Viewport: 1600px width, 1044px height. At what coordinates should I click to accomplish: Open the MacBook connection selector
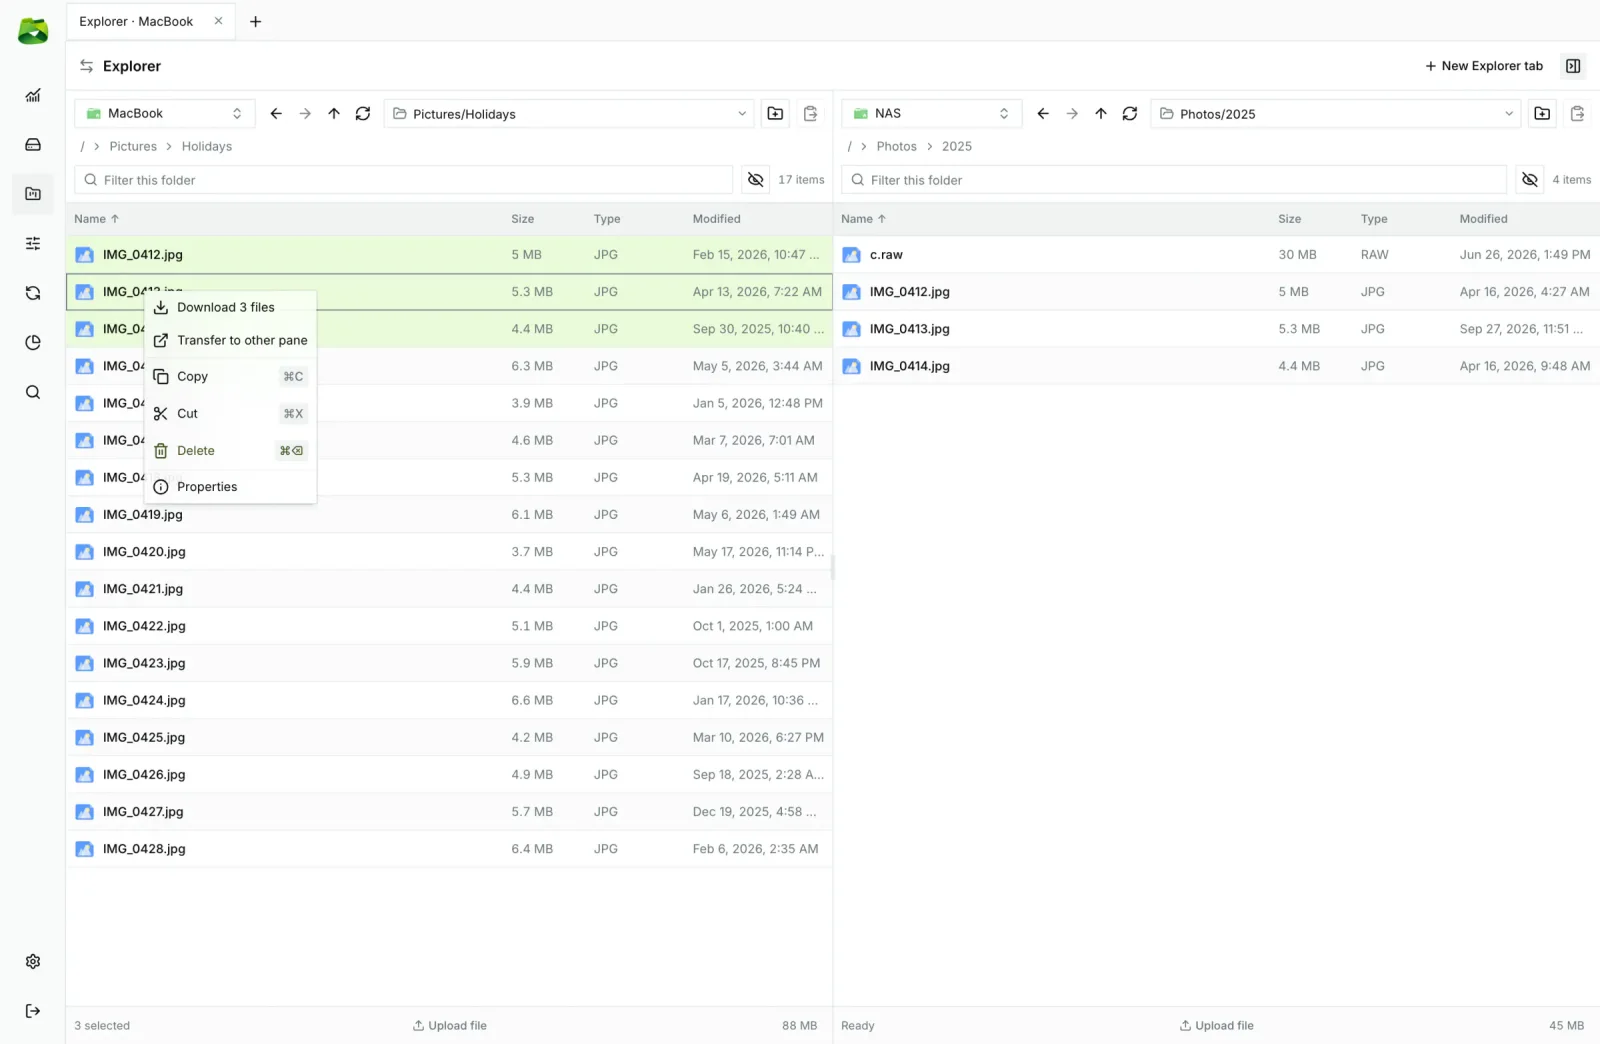click(165, 114)
